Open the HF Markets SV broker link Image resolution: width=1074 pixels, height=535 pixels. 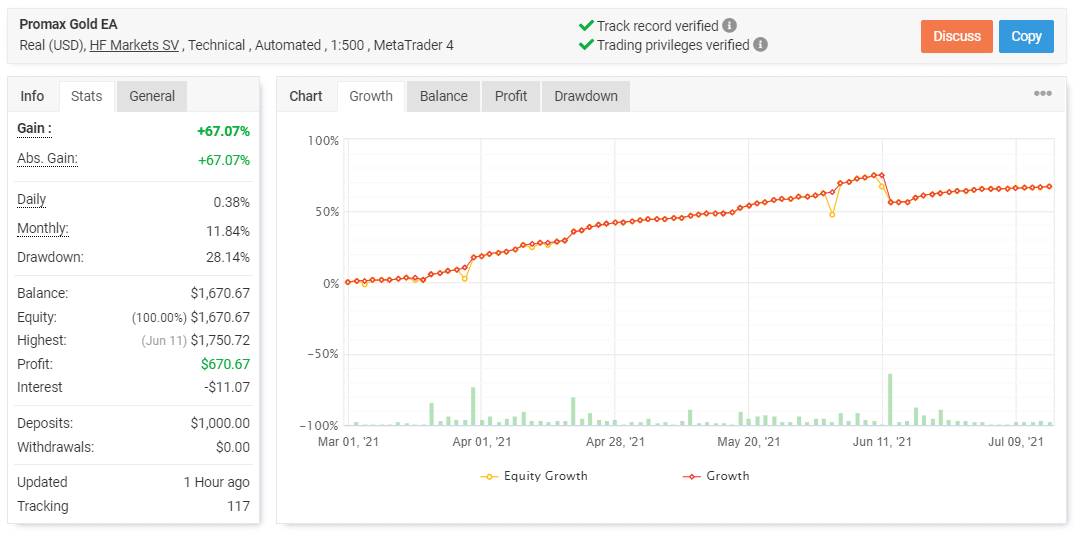(x=135, y=45)
